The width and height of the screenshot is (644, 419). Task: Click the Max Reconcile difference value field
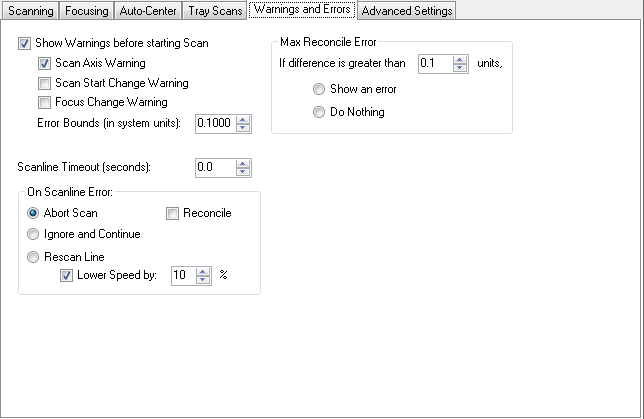434,64
